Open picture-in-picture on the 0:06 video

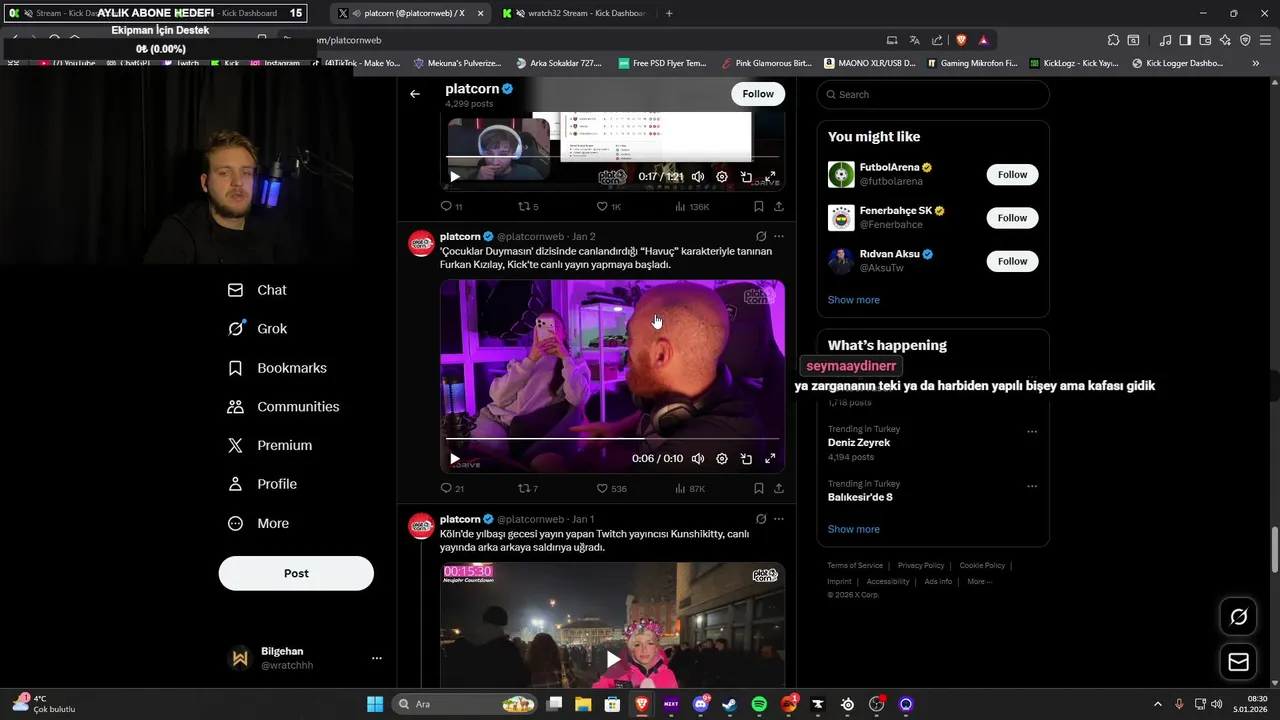[x=746, y=459]
